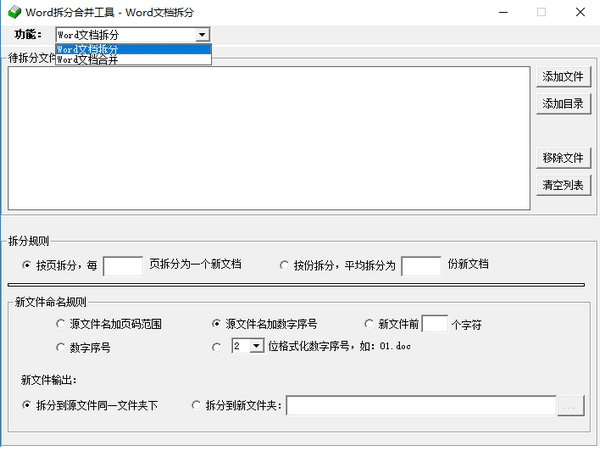Click the new folder path input field
This screenshot has height=464, width=600.
pyautogui.click(x=421, y=405)
